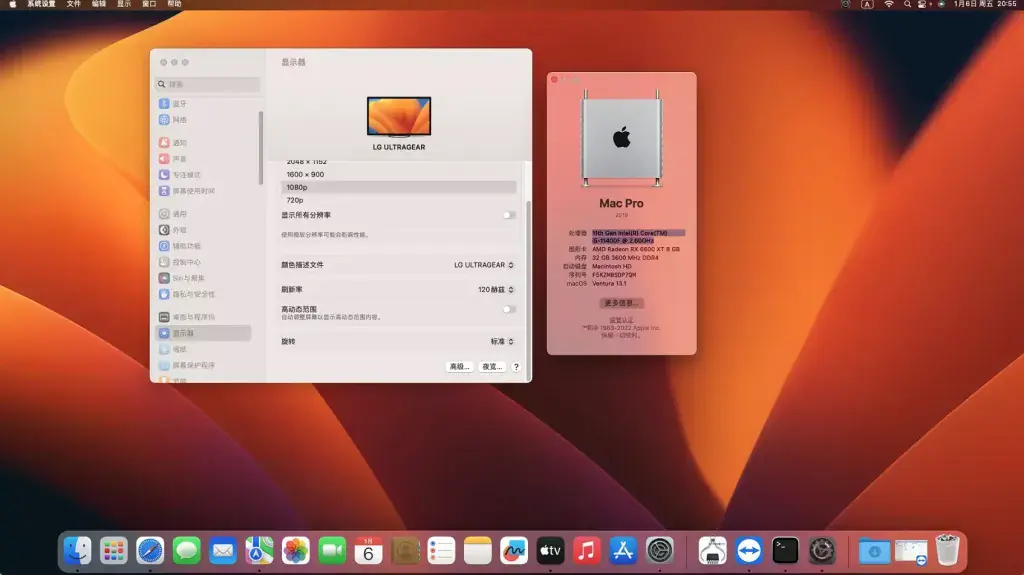Screen dimensions: 1024x575
Task: Open Finder from the Dock
Action: 78,550
